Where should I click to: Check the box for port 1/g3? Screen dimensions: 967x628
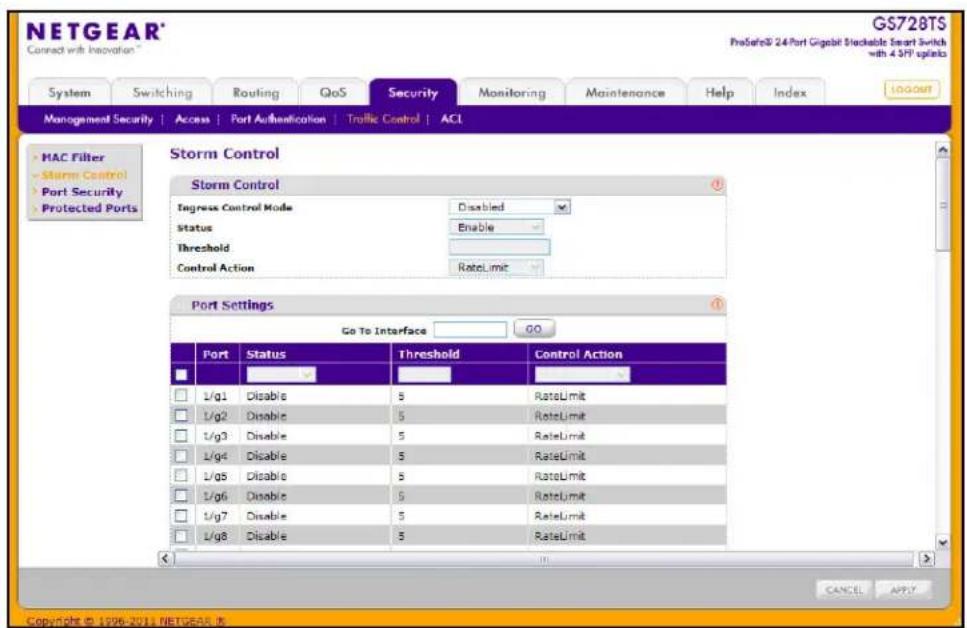(181, 436)
